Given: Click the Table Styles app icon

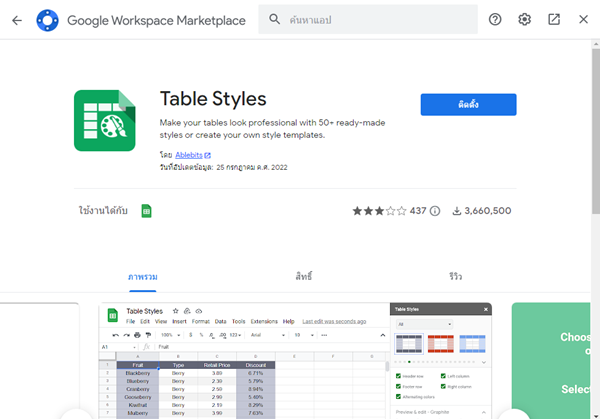Looking at the screenshot, I should coord(104,121).
